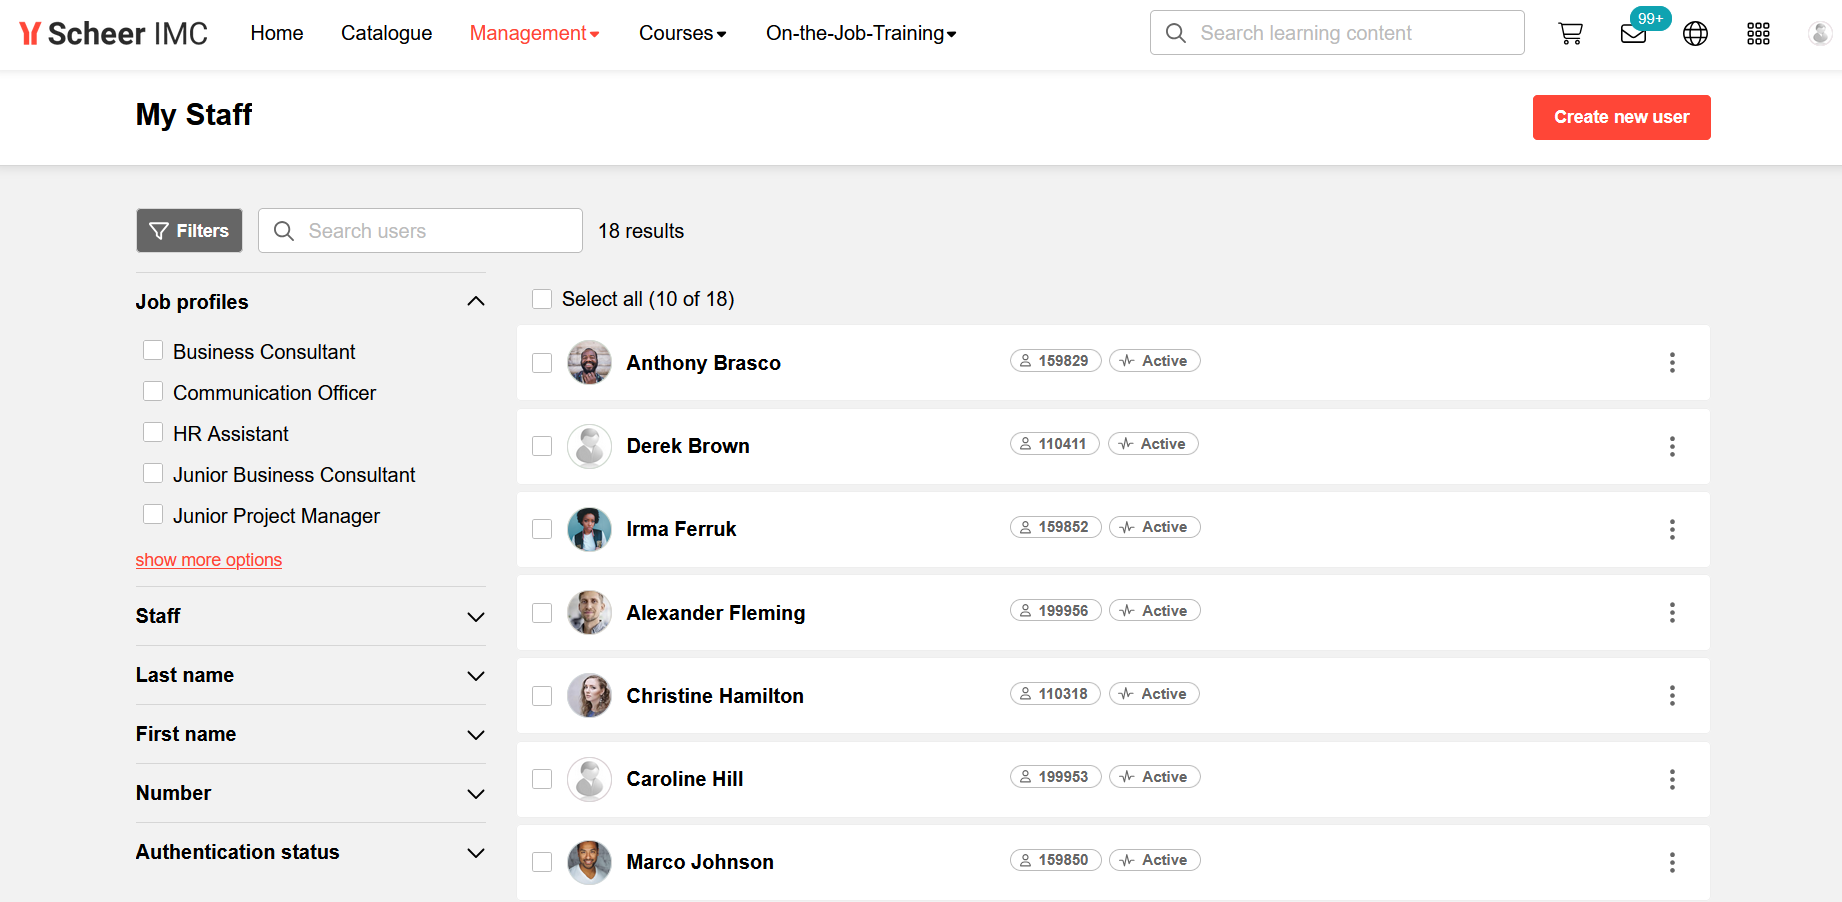Go to the Catalogue menu item

pos(386,33)
